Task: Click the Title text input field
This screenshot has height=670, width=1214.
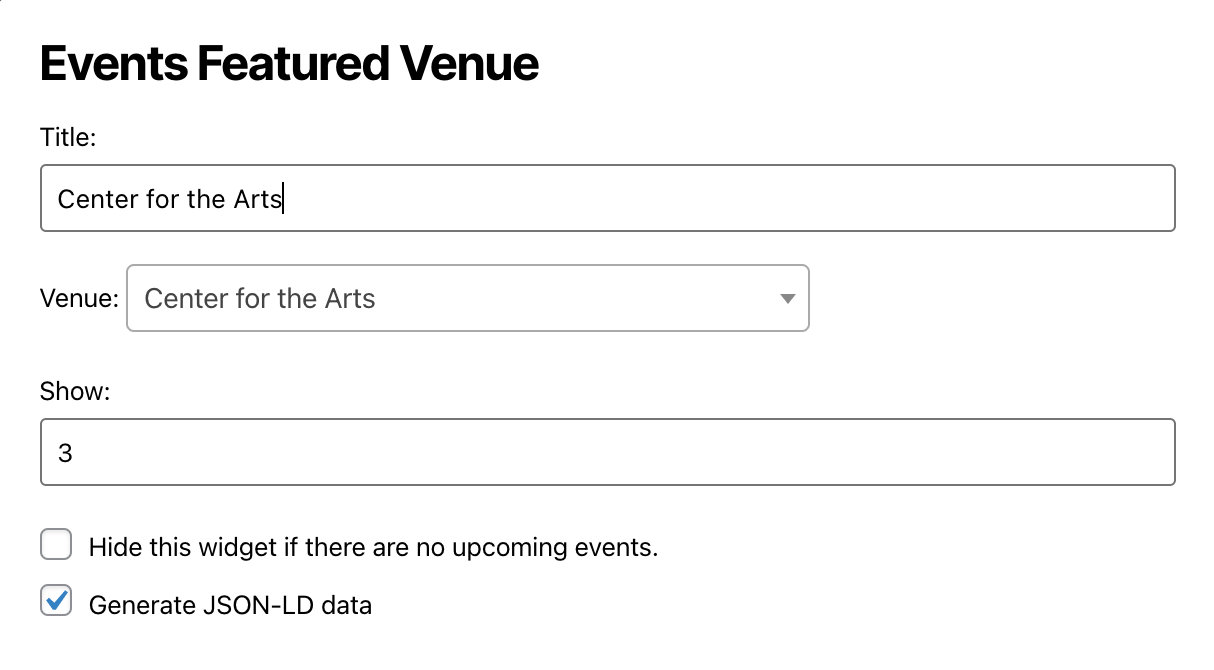Action: pyautogui.click(x=607, y=198)
